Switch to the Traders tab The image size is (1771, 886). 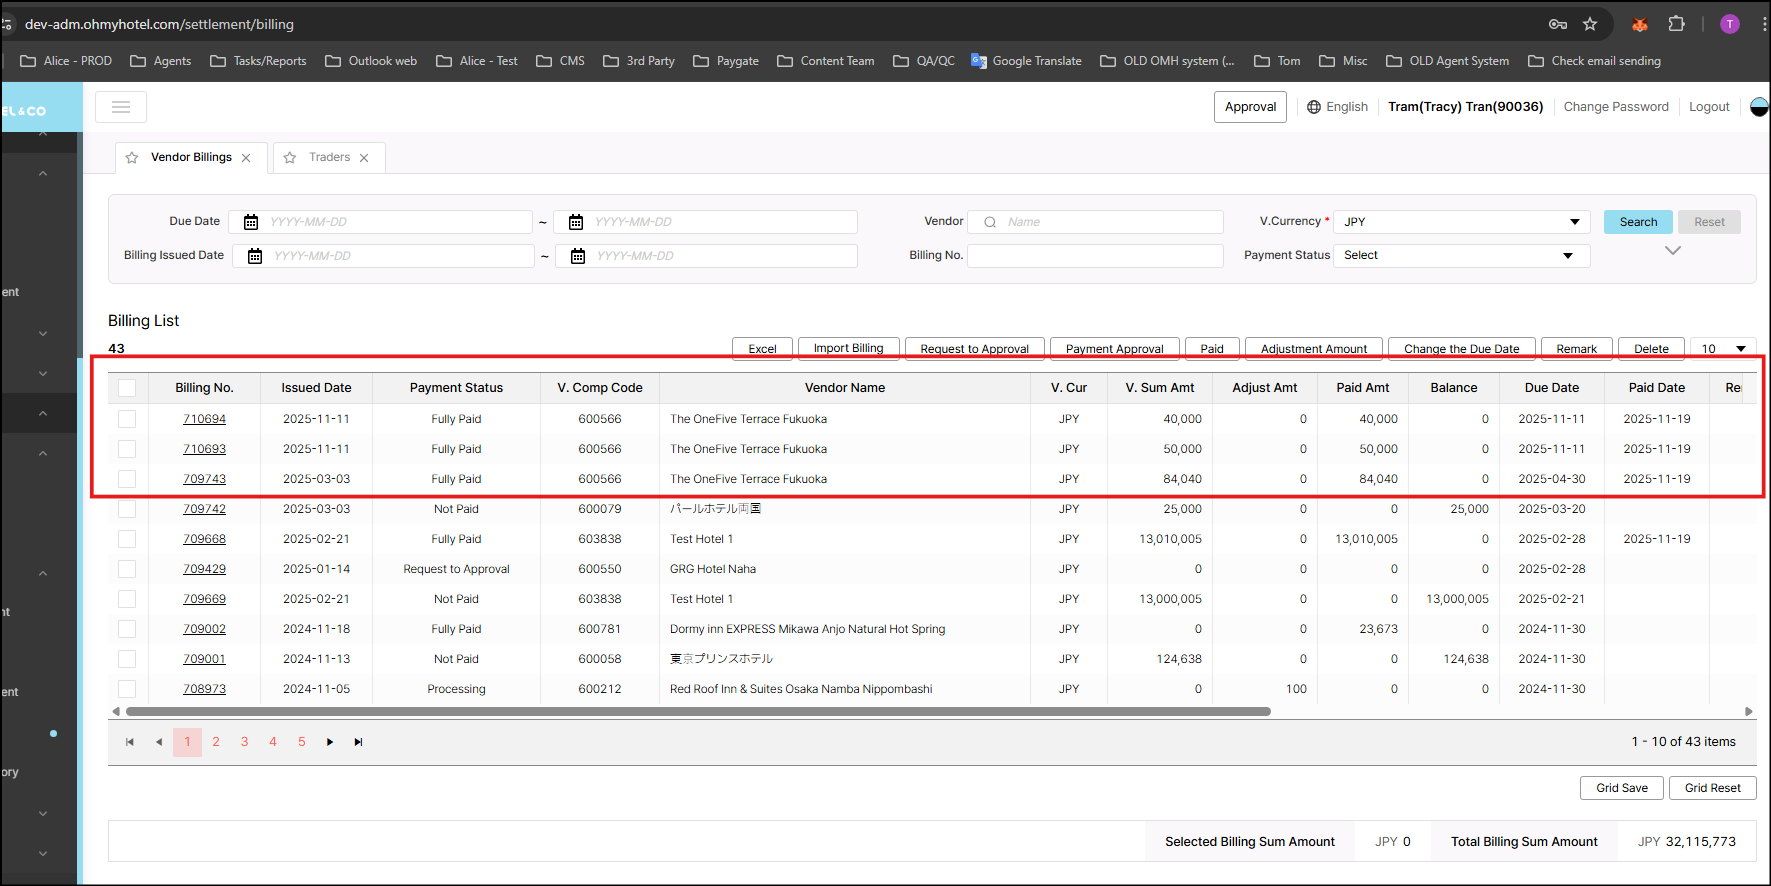(329, 158)
